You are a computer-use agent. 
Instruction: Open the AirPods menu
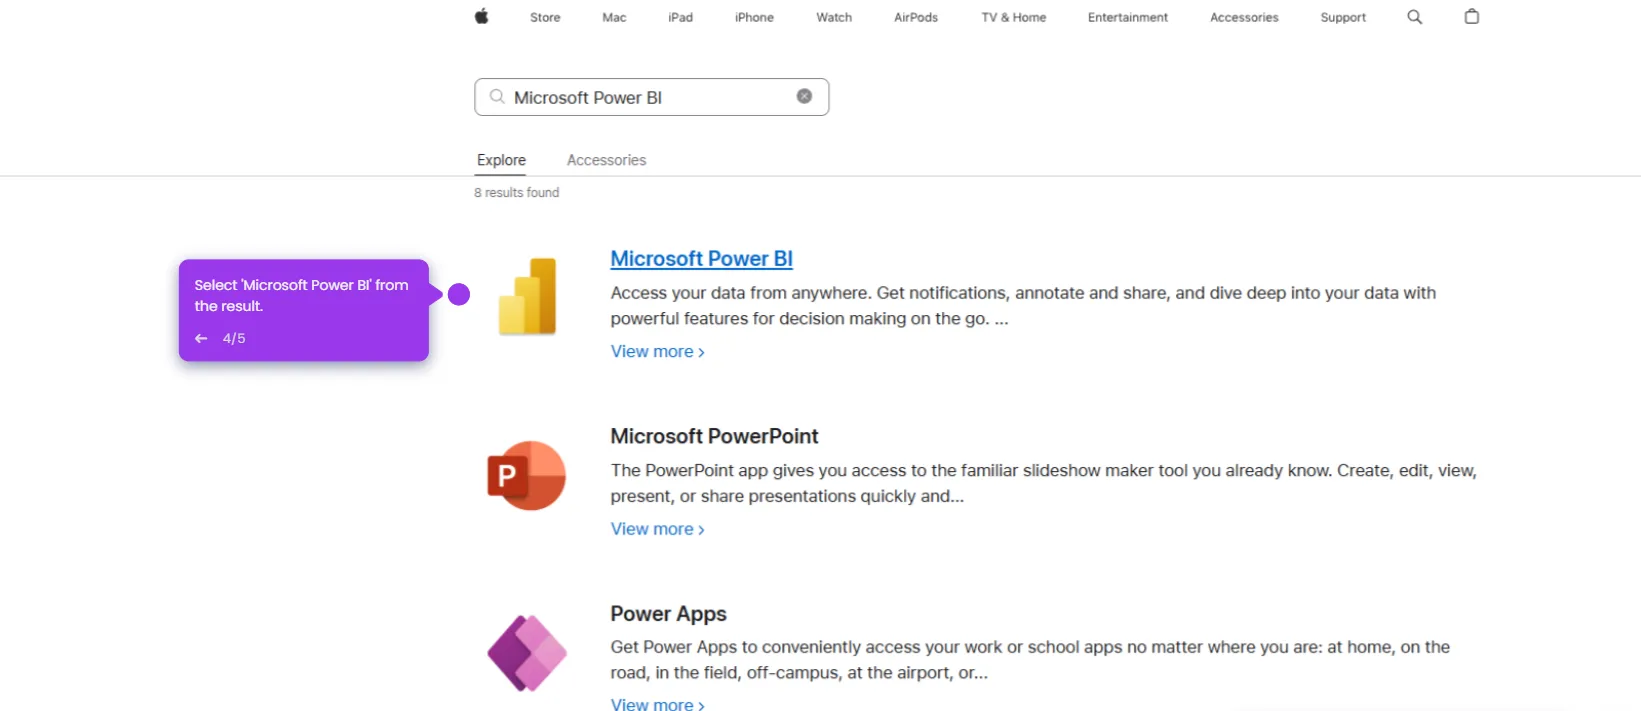point(916,17)
